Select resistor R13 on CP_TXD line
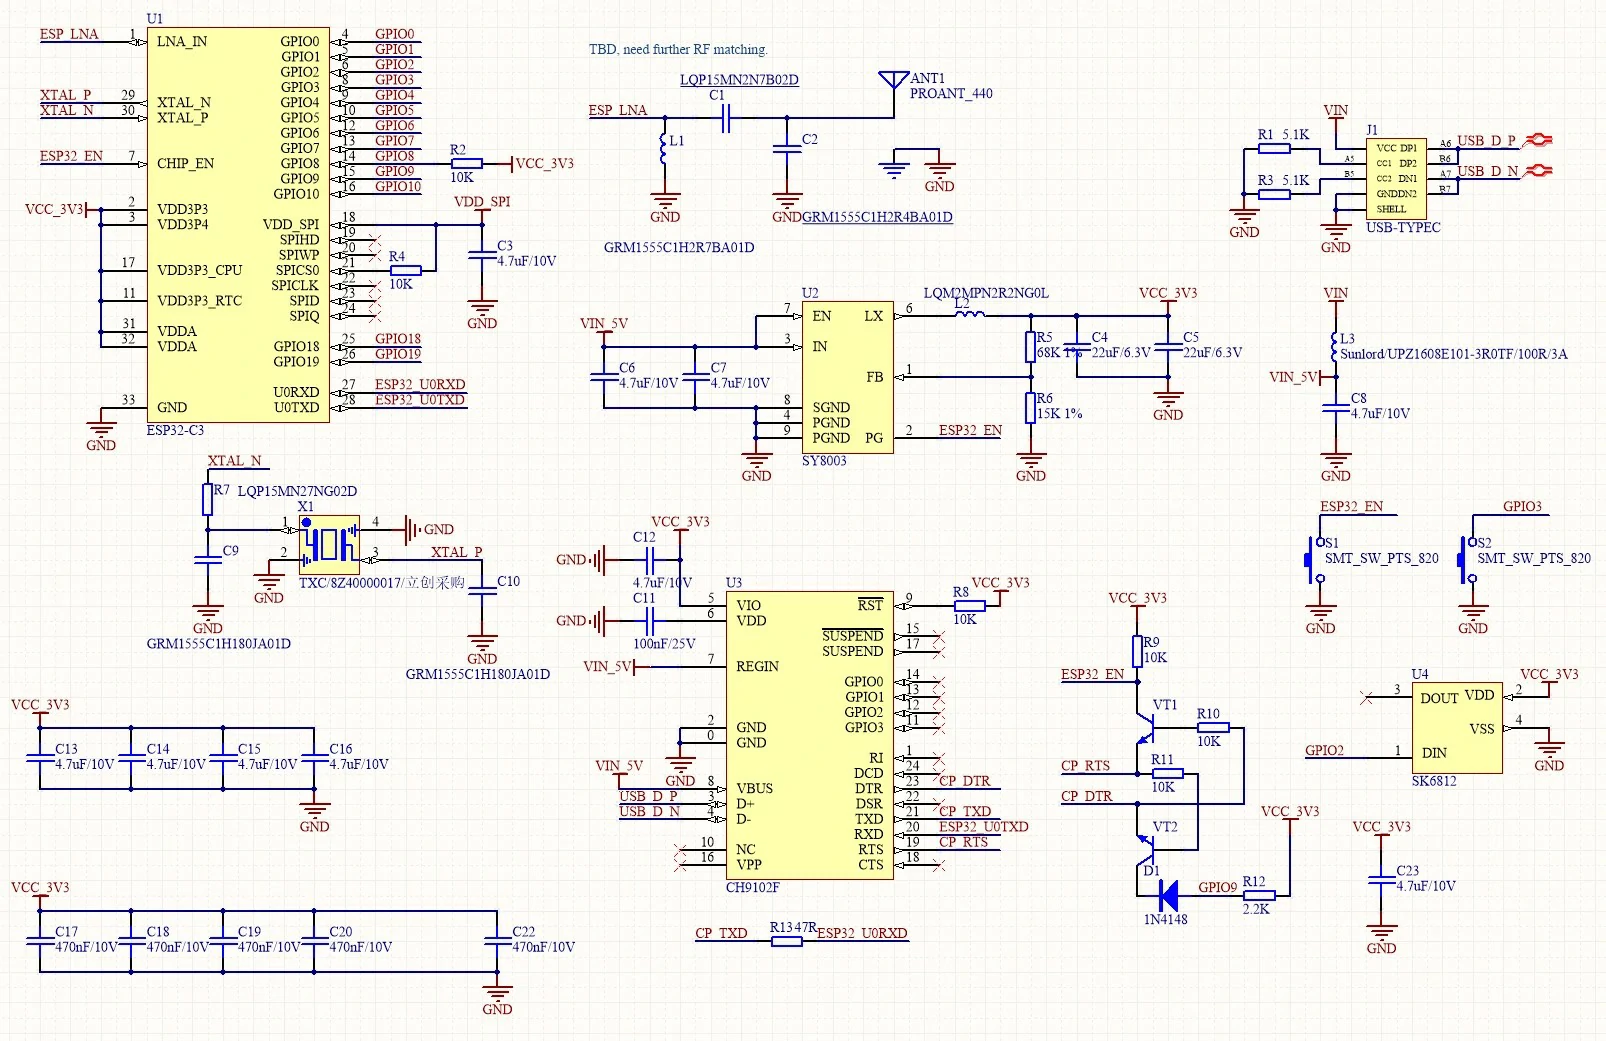 [786, 940]
